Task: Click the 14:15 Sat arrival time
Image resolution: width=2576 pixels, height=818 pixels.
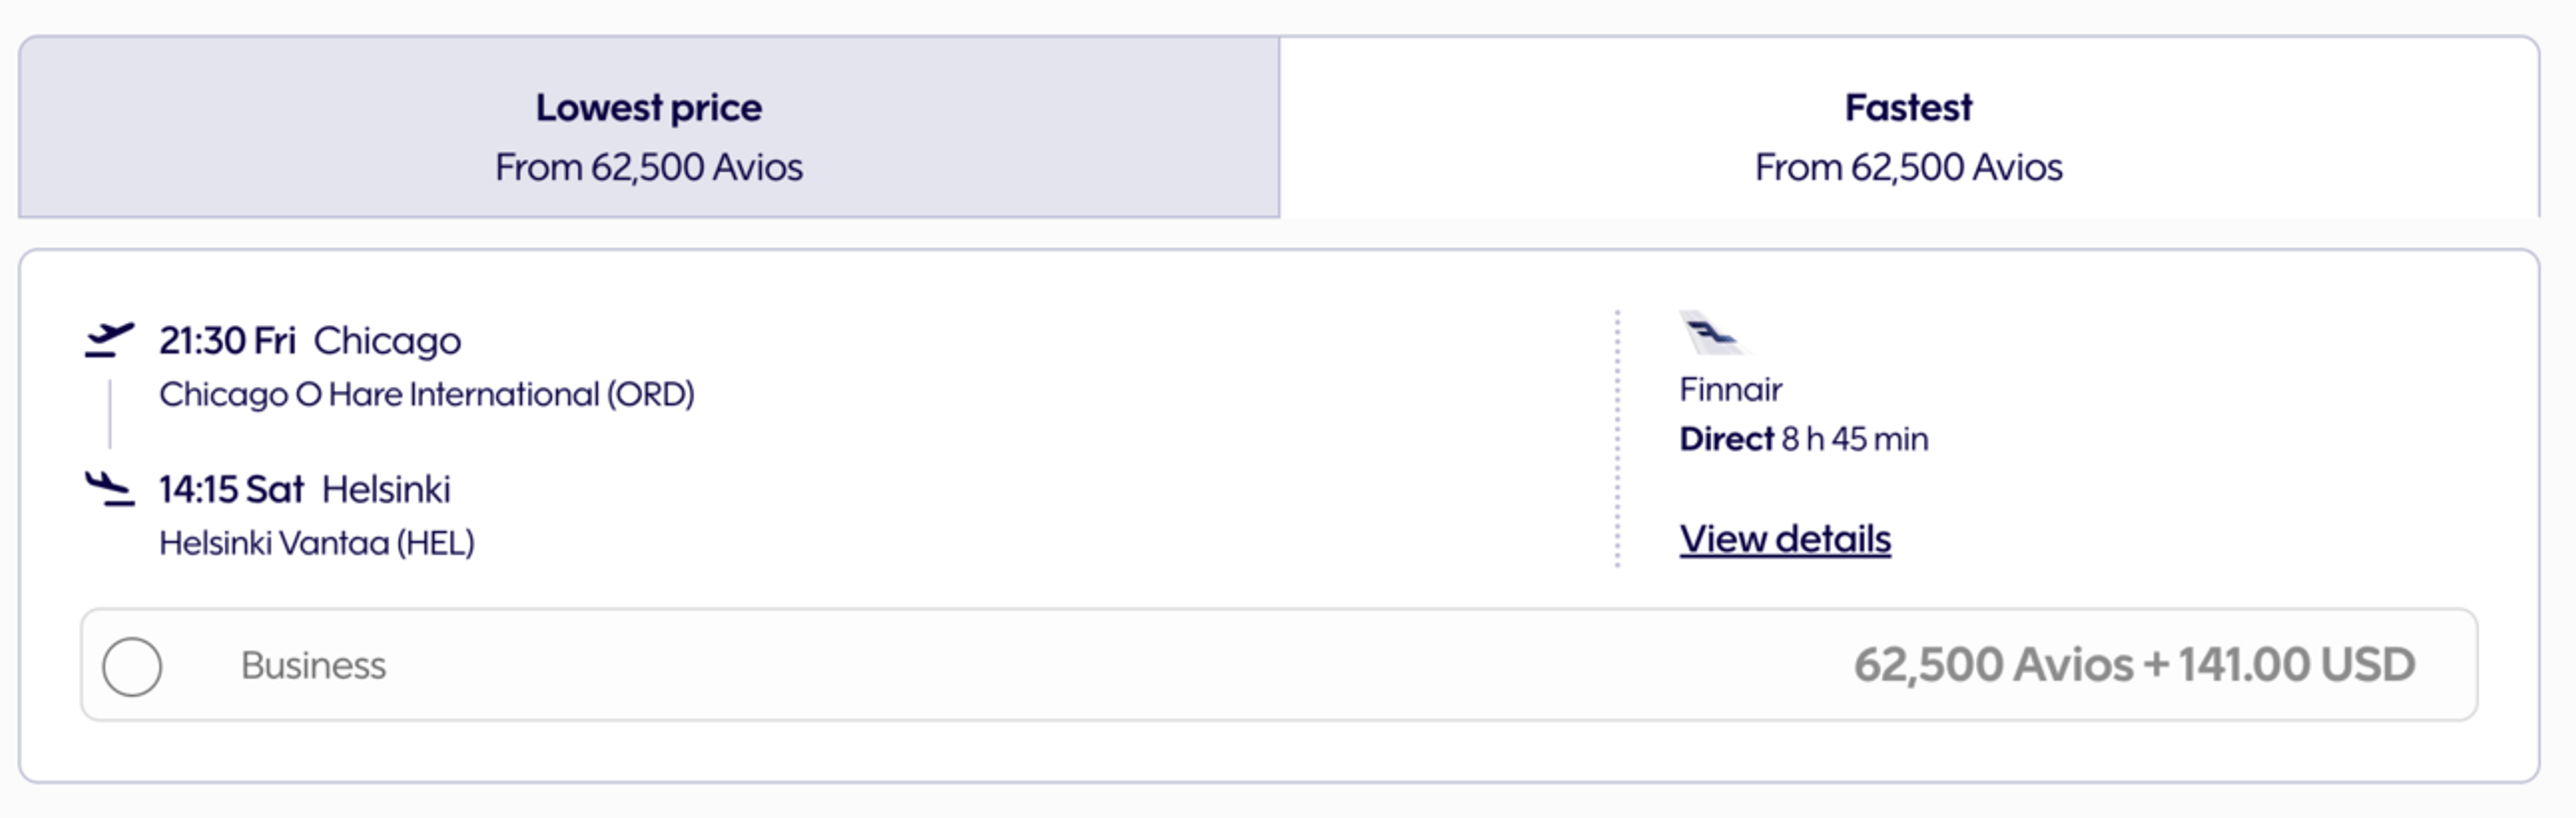Action: [x=231, y=490]
